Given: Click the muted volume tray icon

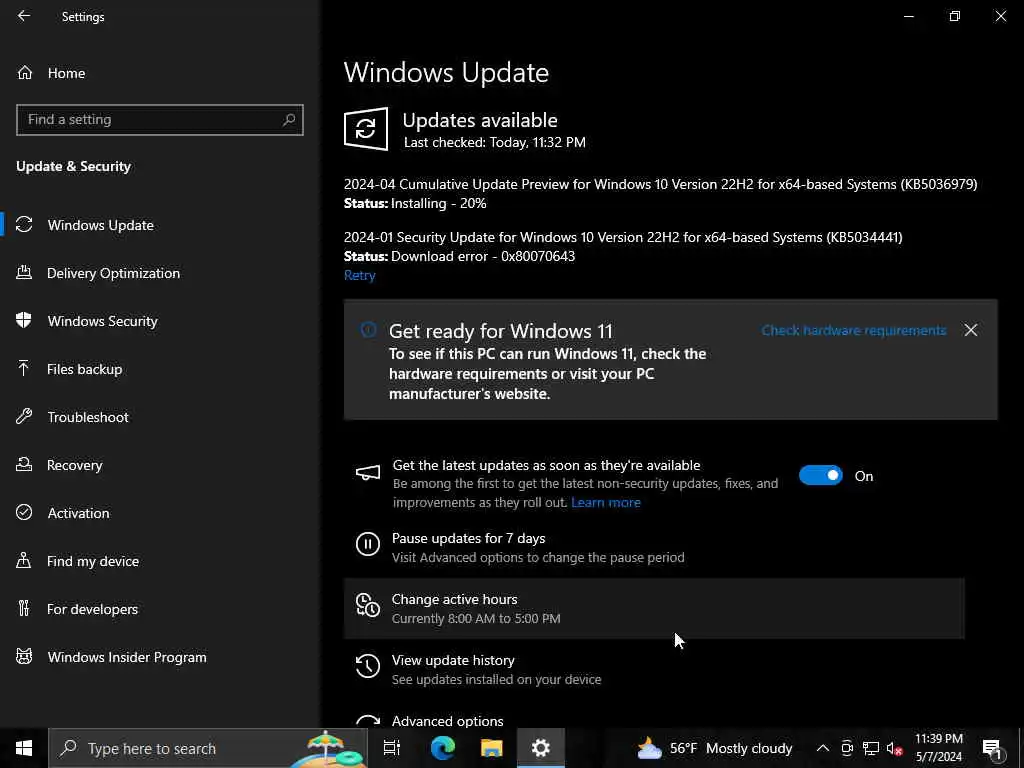Looking at the screenshot, I should click(x=895, y=748).
